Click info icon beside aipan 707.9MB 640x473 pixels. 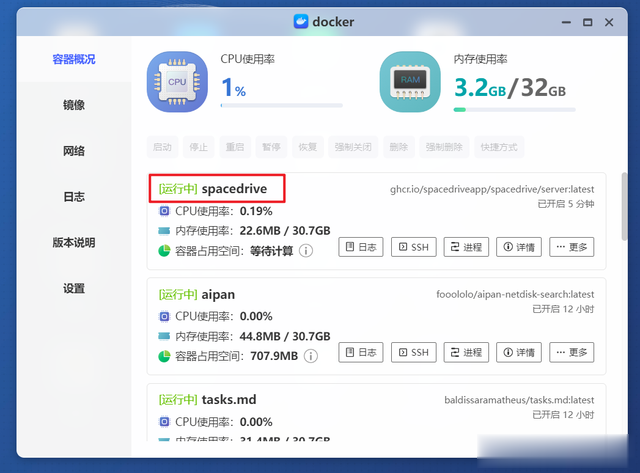point(311,356)
